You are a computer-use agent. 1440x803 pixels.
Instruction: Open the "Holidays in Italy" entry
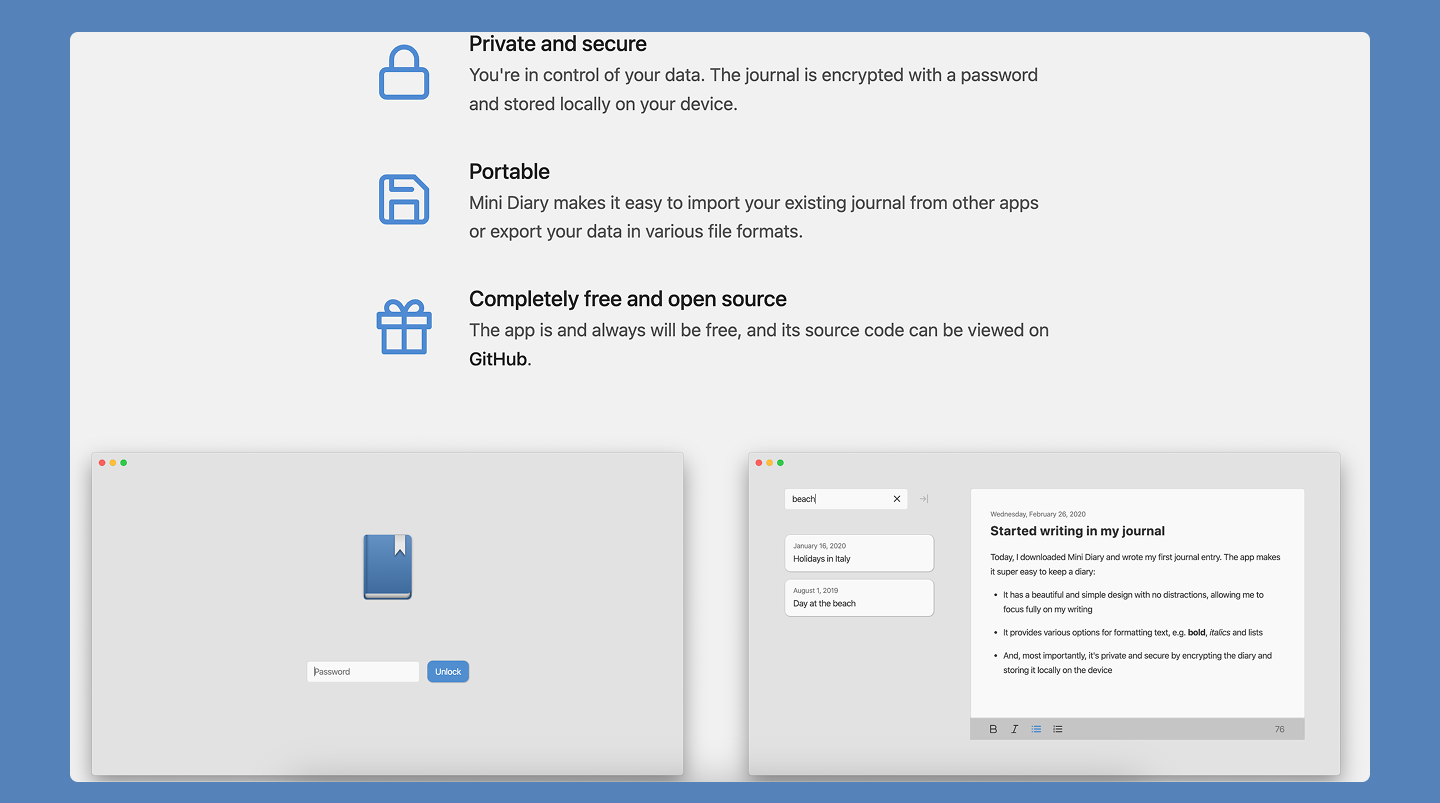pos(859,553)
